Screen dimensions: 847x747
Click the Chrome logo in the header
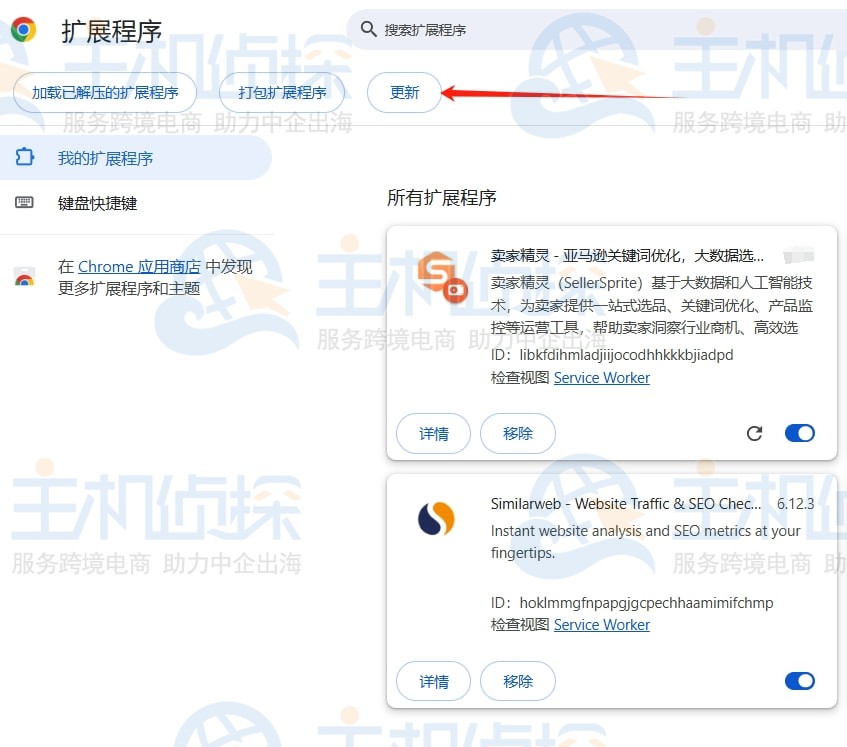pyautogui.click(x=24, y=30)
